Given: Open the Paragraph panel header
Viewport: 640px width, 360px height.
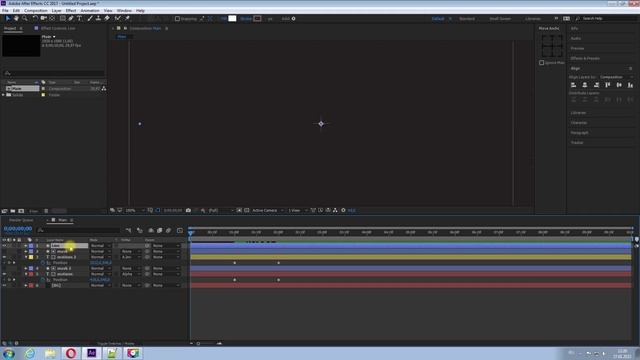Looking at the screenshot, I should click(579, 133).
